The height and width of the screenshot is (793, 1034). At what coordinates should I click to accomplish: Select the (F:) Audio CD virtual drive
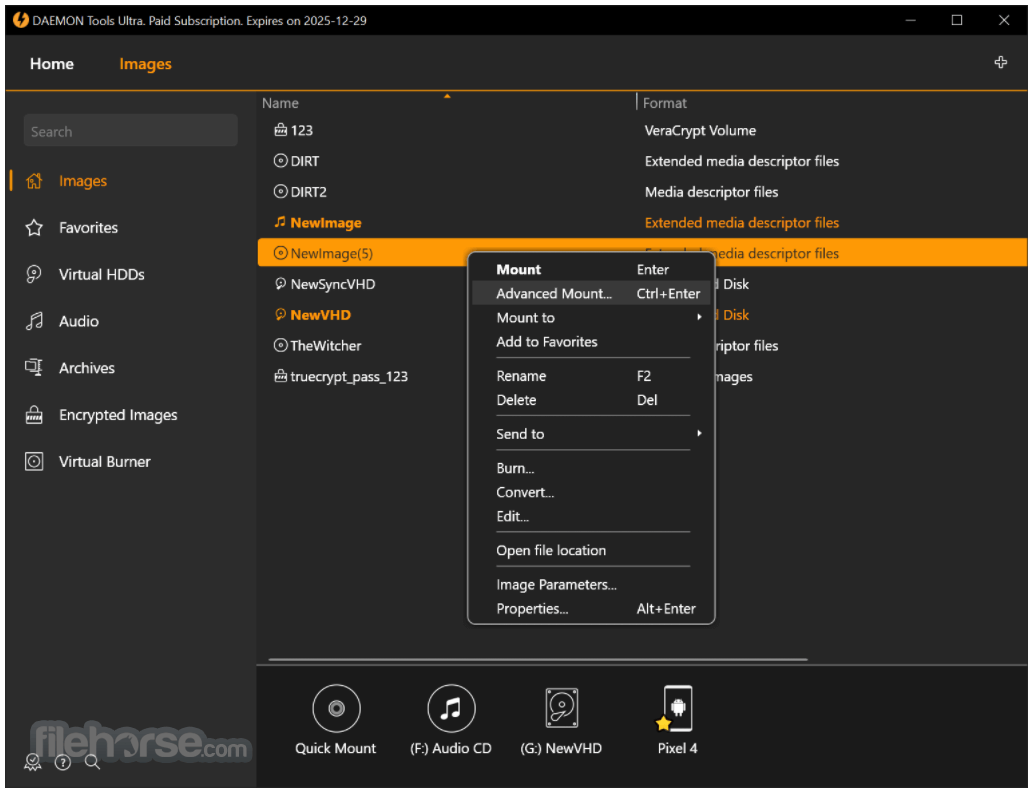point(451,709)
